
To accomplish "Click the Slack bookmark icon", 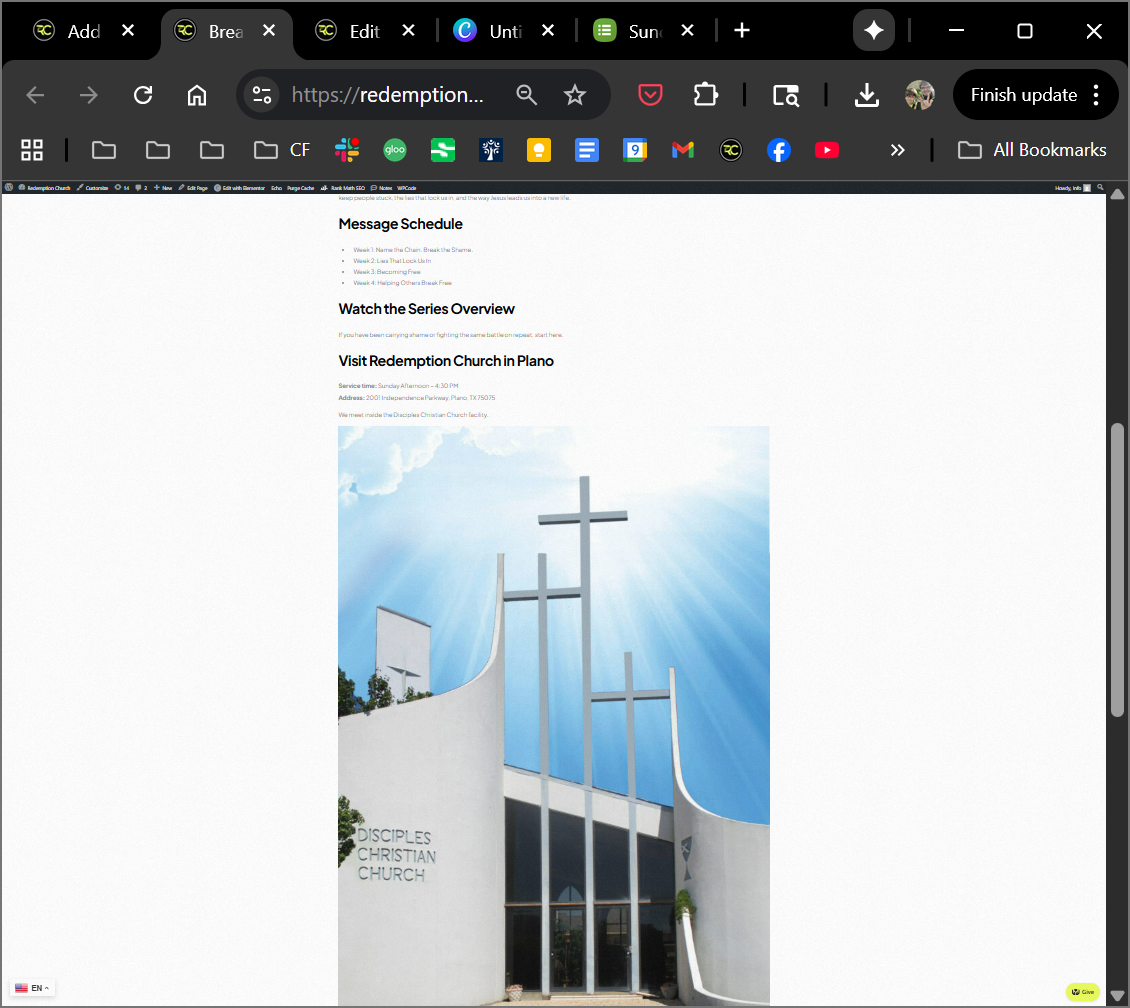I will click(x=347, y=150).
